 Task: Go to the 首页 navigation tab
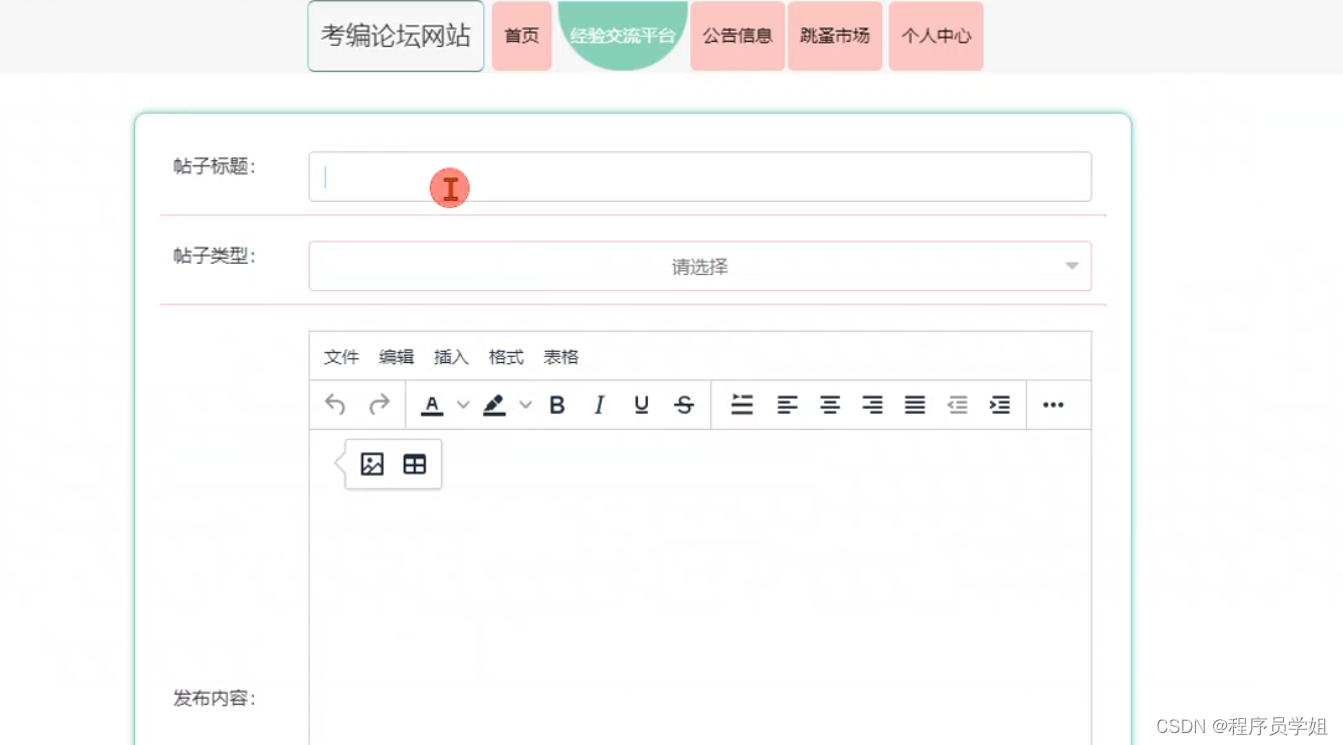pyautogui.click(x=522, y=36)
